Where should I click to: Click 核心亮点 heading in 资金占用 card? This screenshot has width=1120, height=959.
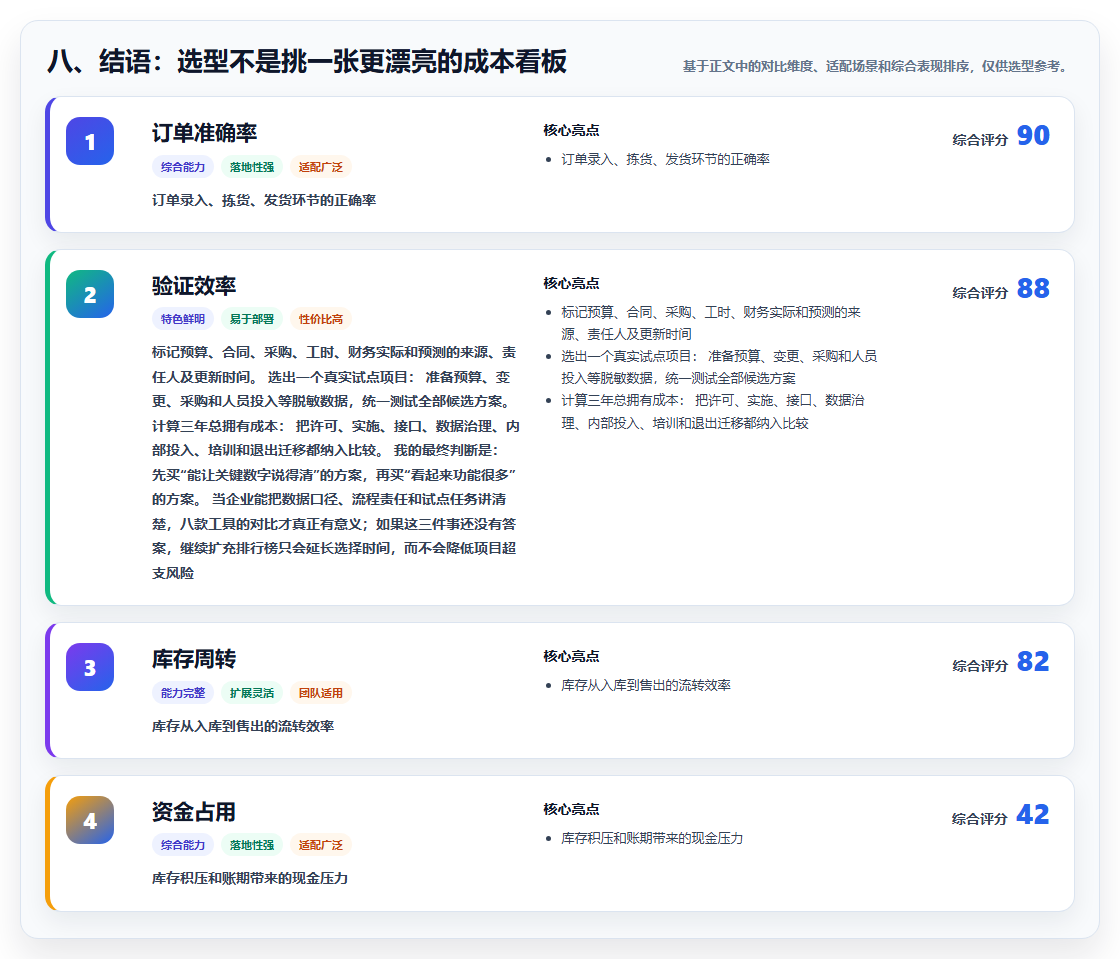click(x=571, y=809)
